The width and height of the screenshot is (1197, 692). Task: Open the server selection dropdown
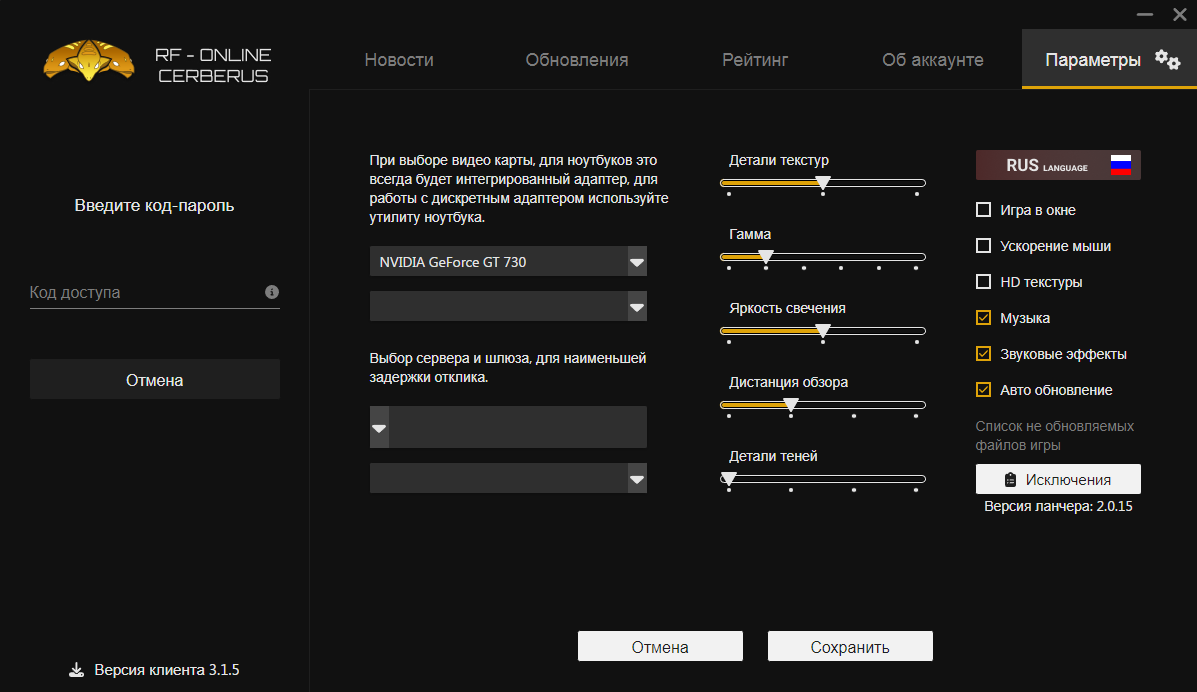pos(380,428)
